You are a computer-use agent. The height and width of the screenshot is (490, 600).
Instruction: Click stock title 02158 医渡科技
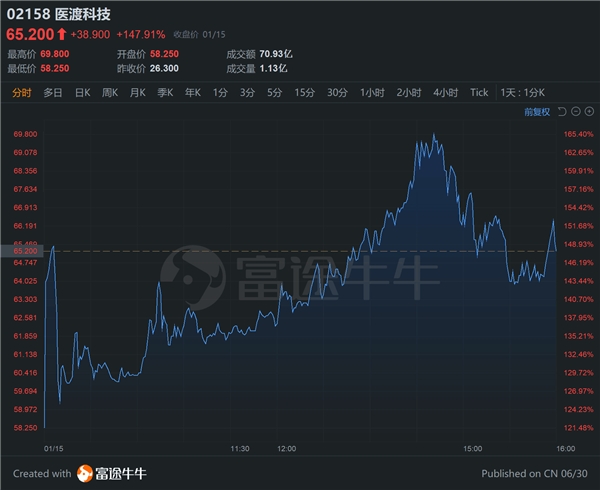pyautogui.click(x=59, y=15)
